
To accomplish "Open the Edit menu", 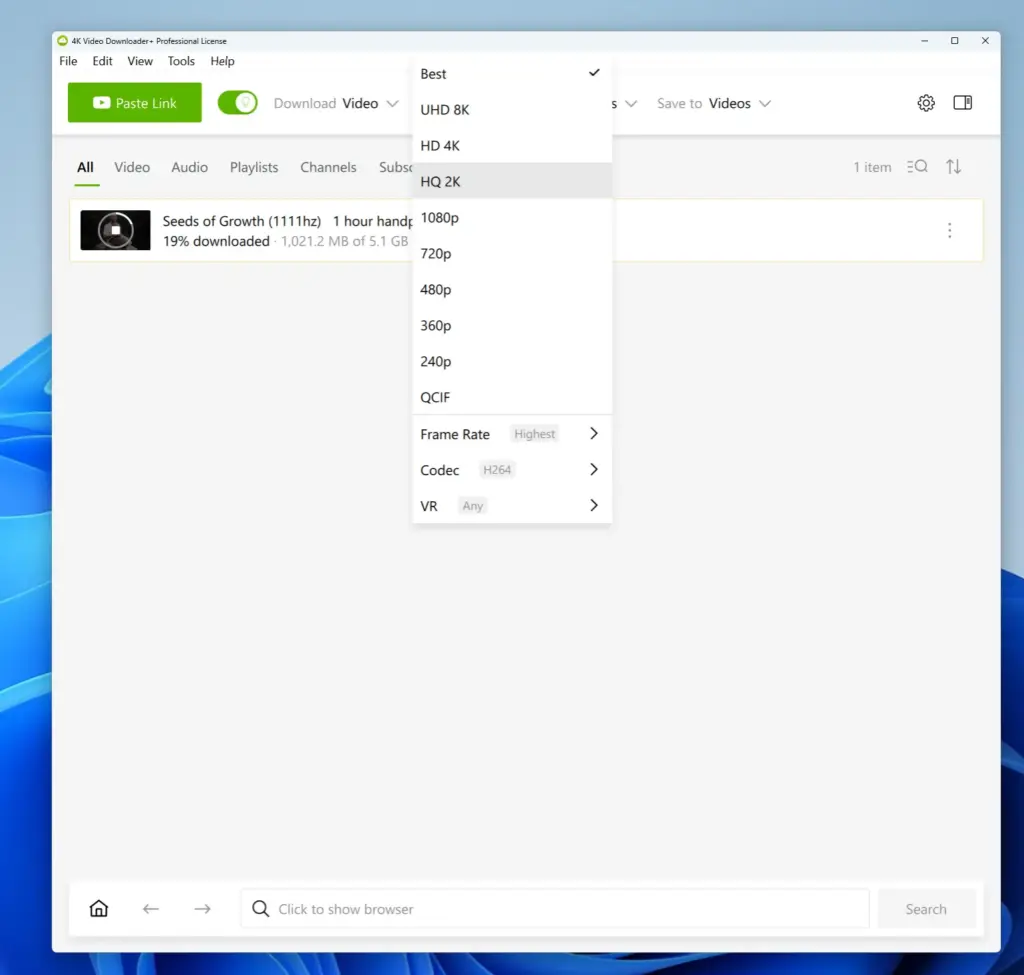I will 102,61.
